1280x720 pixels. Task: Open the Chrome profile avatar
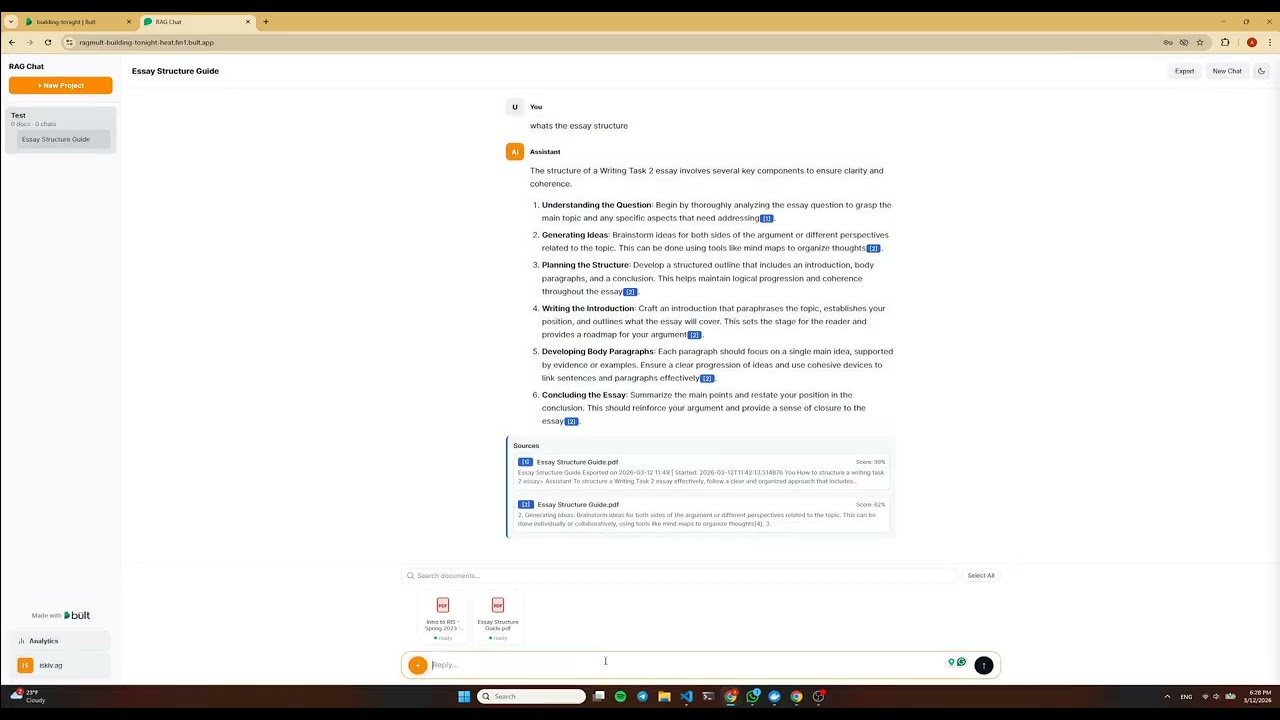coord(1251,42)
